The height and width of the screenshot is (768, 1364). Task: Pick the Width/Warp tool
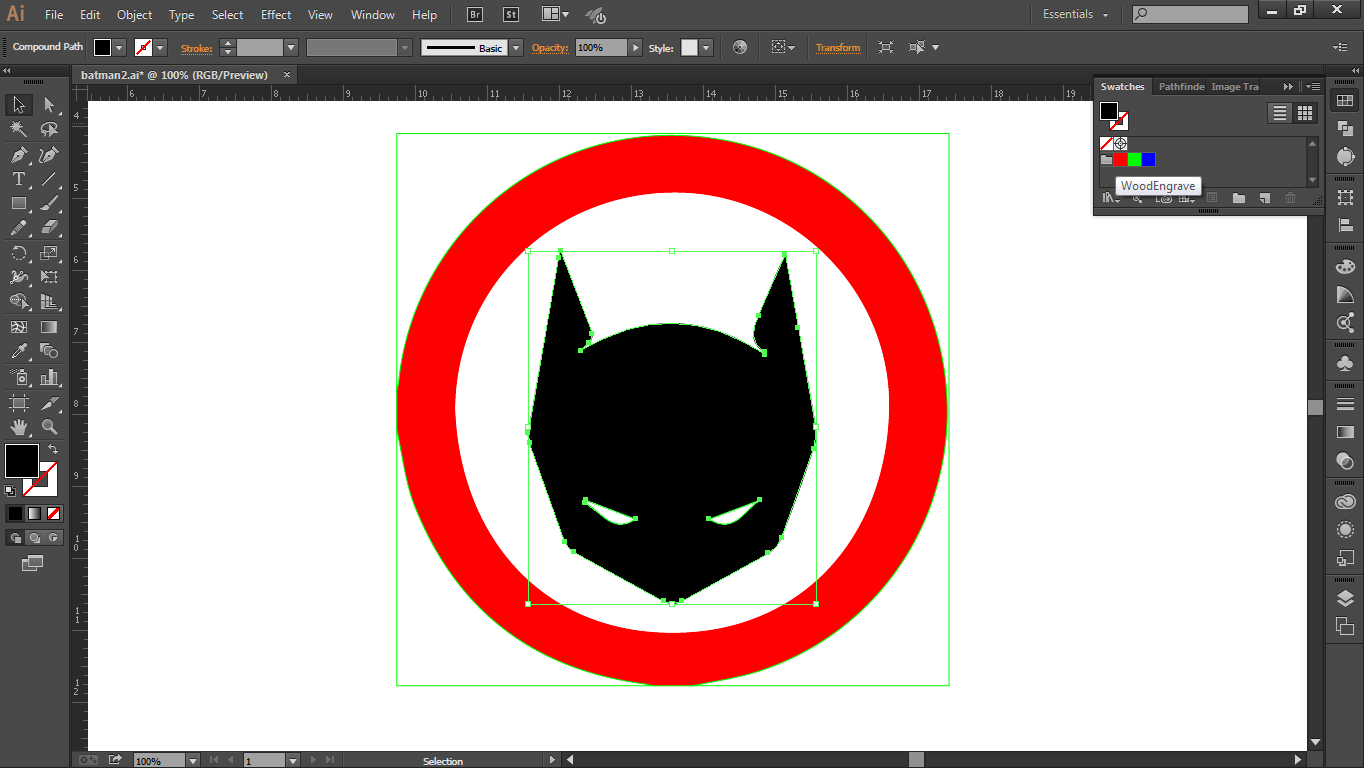[19, 277]
